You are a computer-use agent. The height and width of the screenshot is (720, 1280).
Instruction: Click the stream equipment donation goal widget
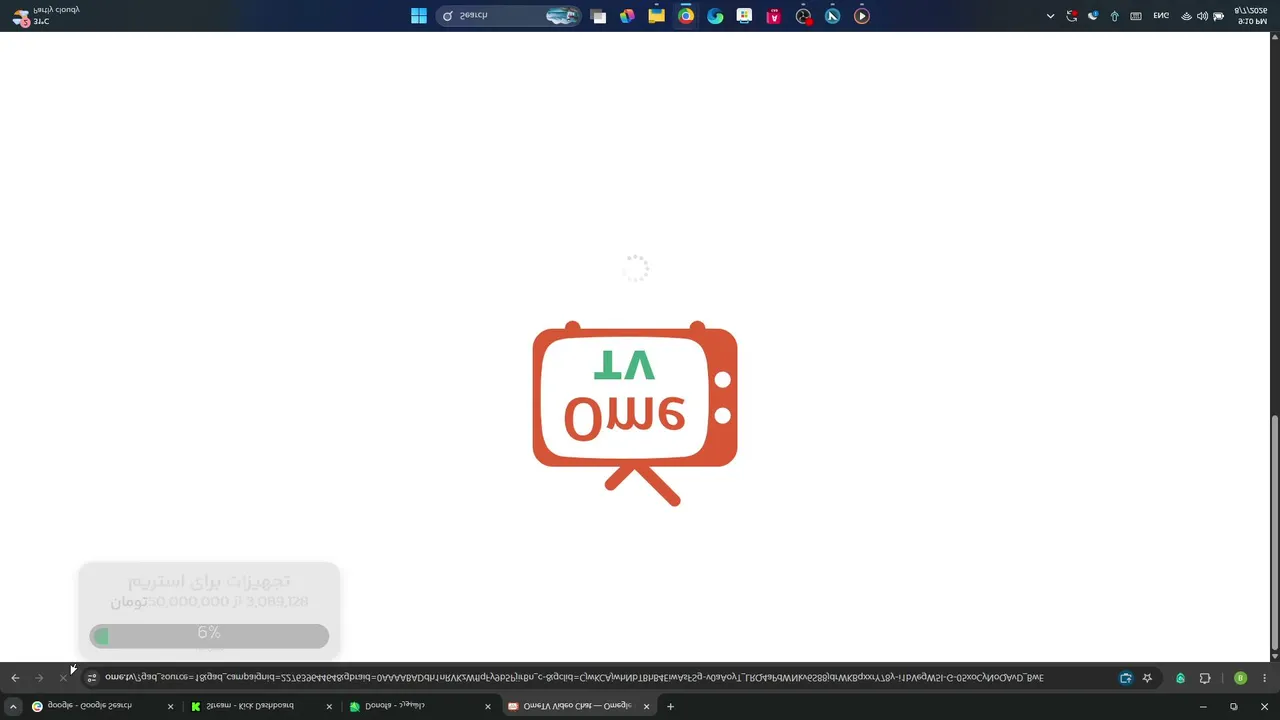click(x=209, y=610)
